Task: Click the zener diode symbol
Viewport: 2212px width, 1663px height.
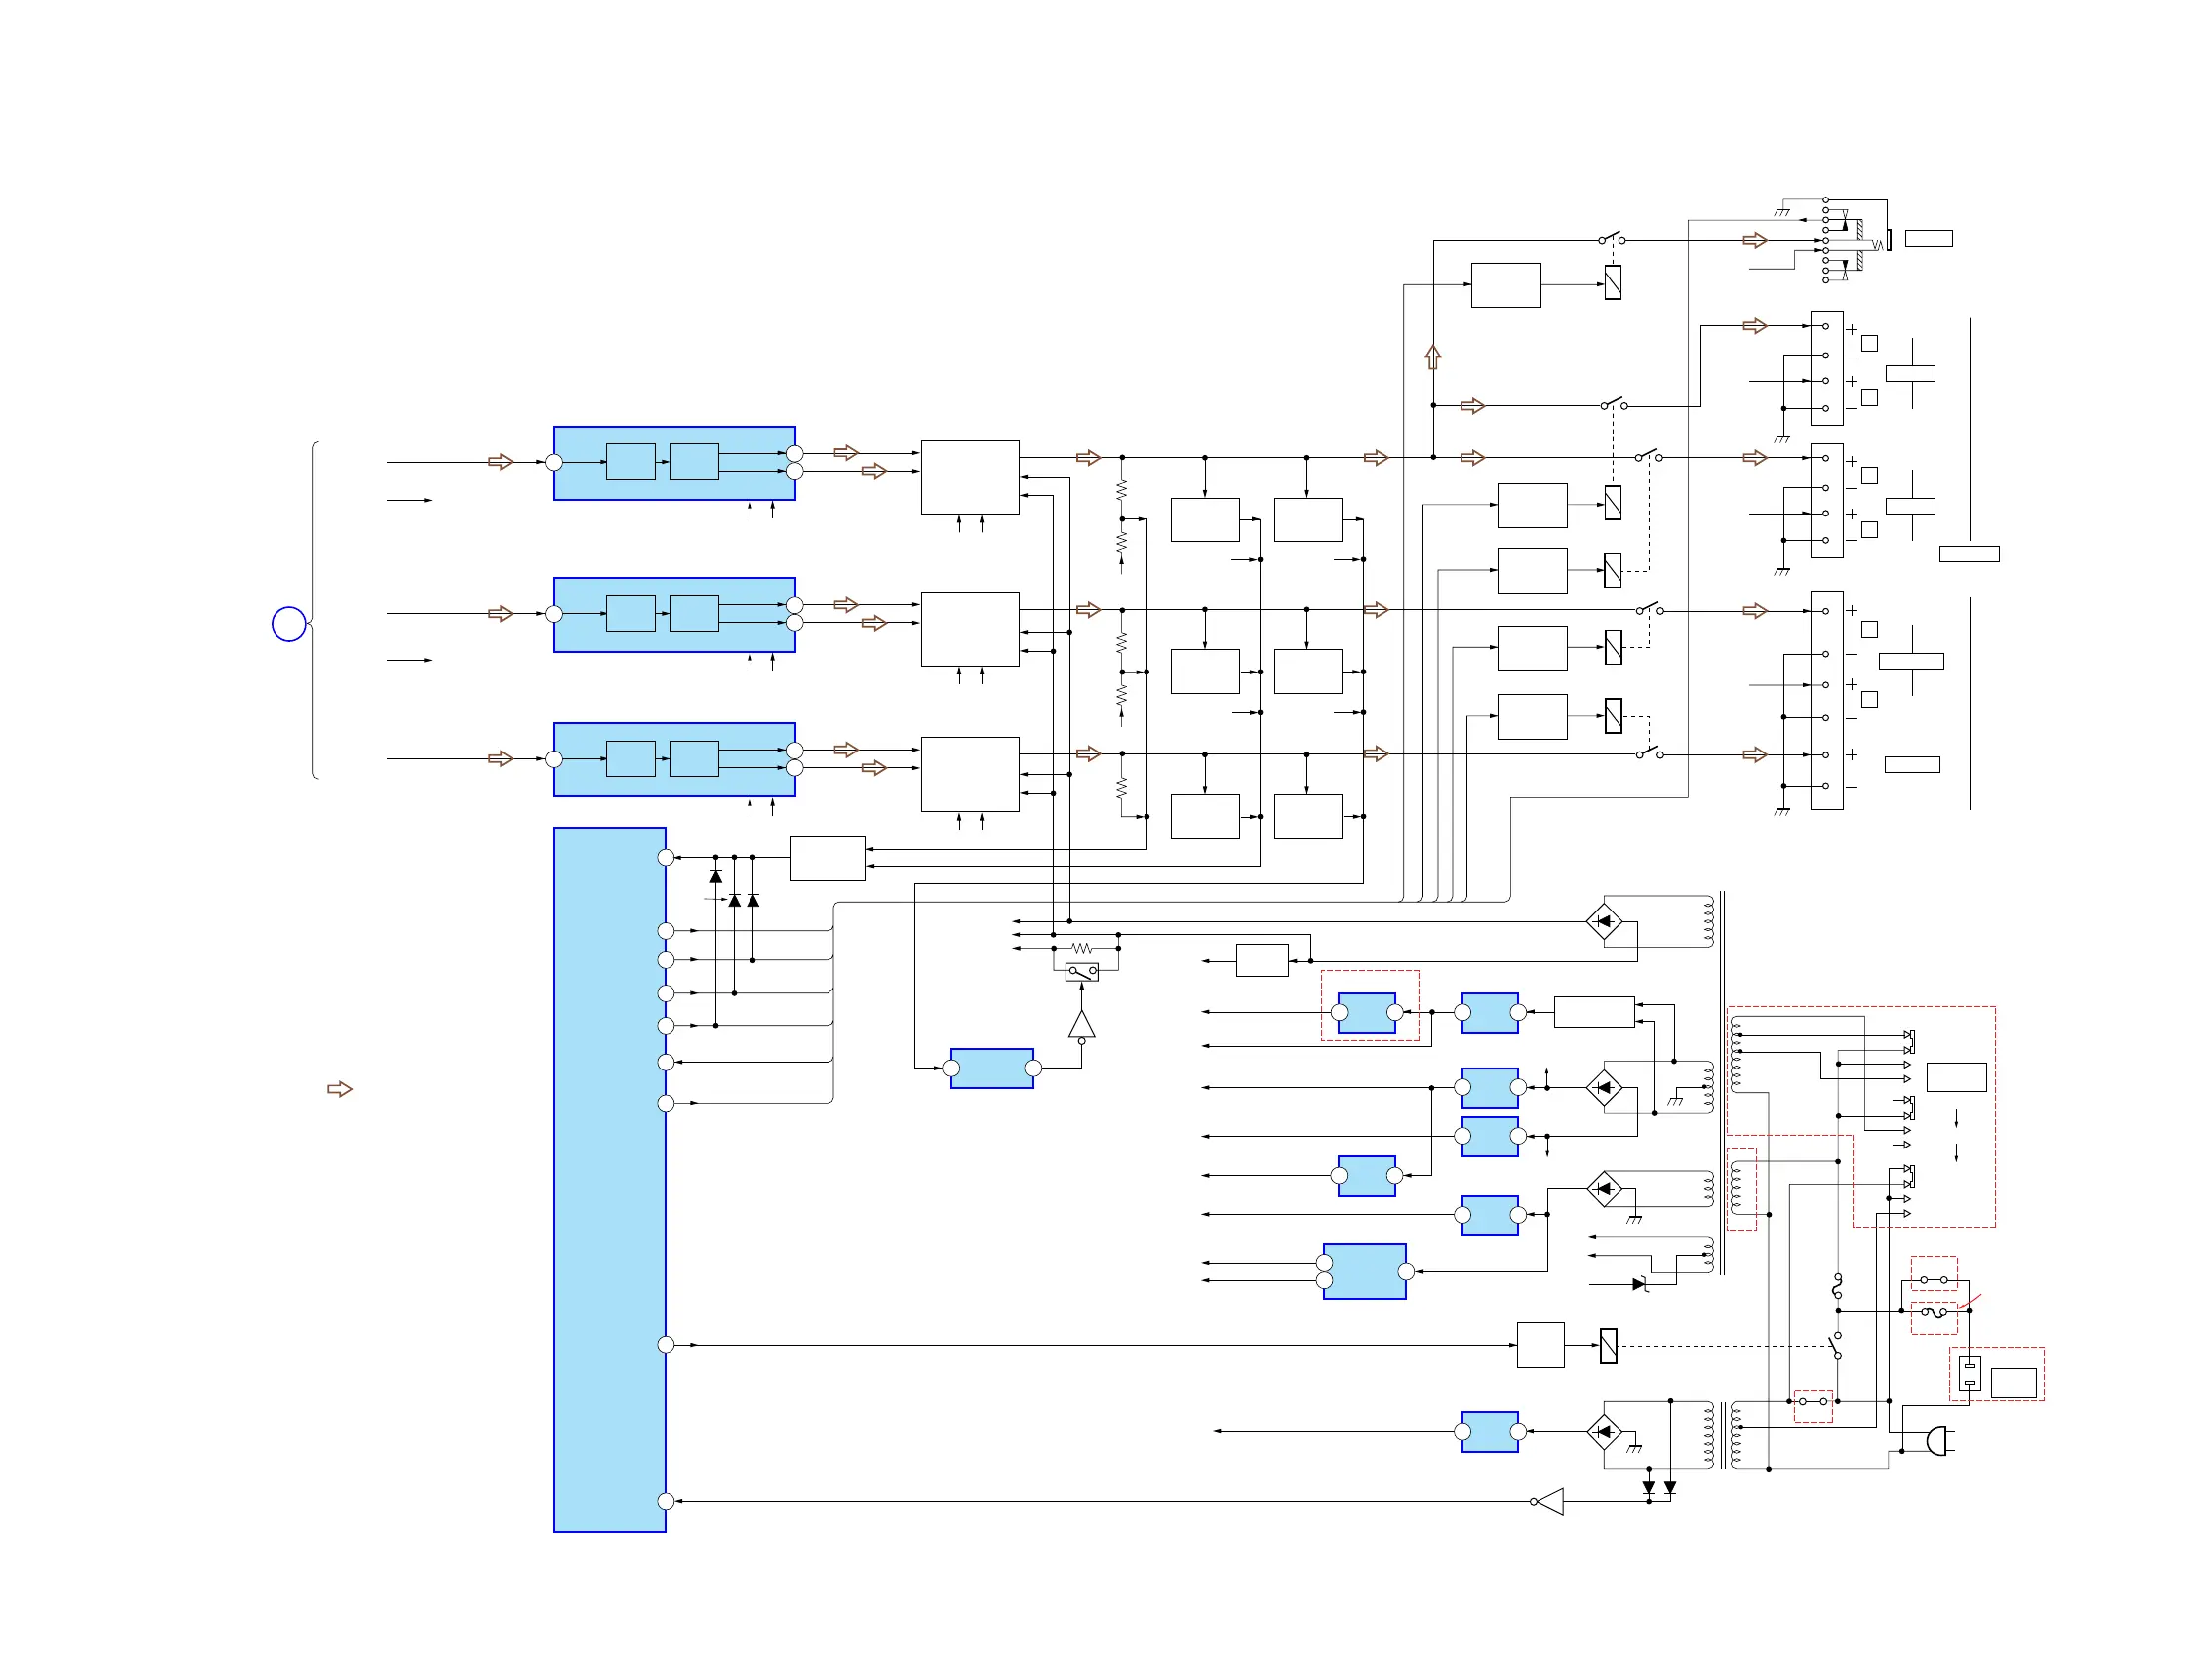Action: (1640, 1284)
